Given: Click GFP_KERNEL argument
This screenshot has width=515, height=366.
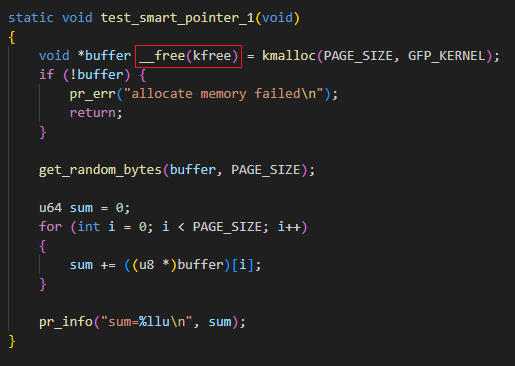Looking at the screenshot, I should [x=447, y=56].
